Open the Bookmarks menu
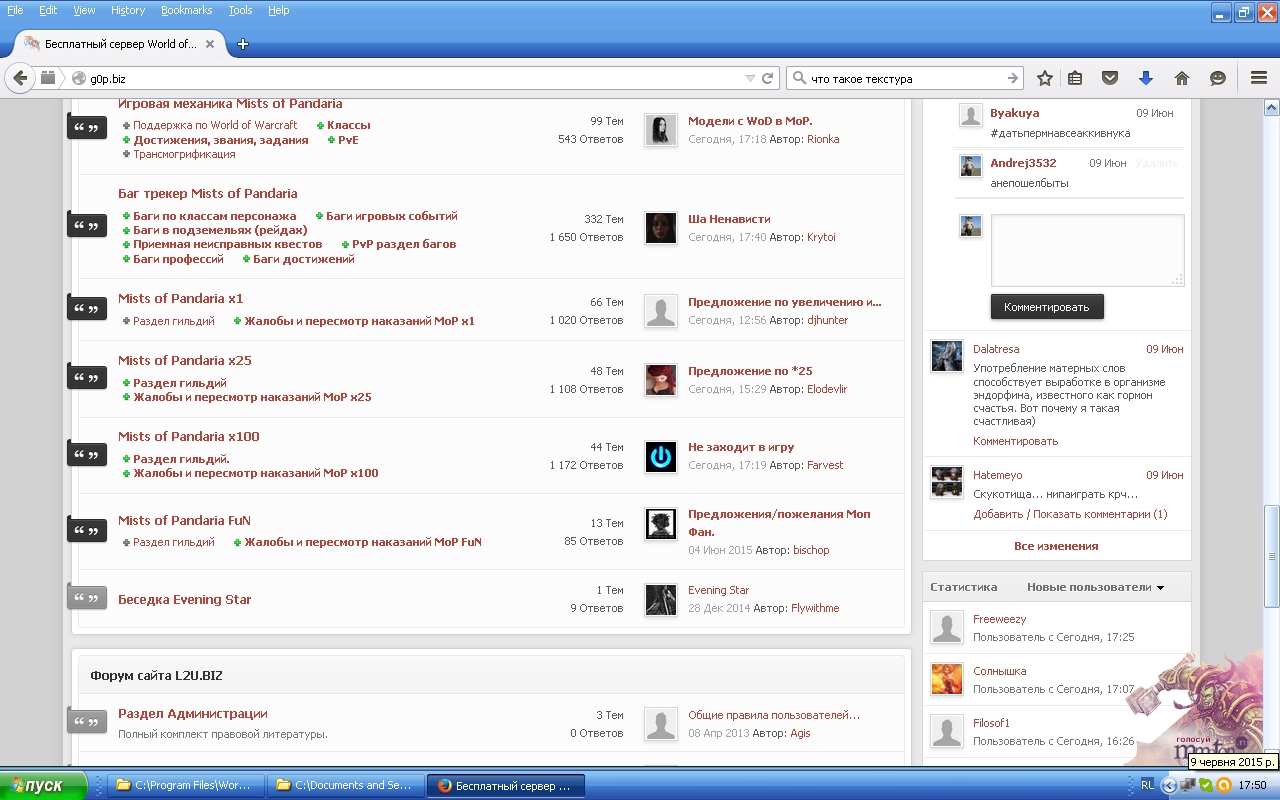Viewport: 1280px width, 800px height. click(186, 10)
